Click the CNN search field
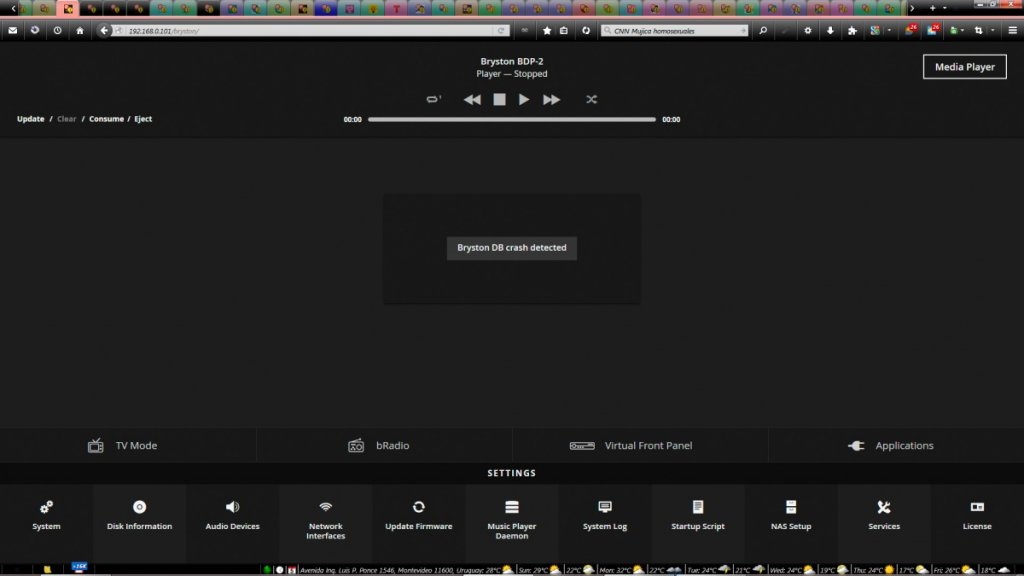This screenshot has width=1024, height=576. click(675, 31)
